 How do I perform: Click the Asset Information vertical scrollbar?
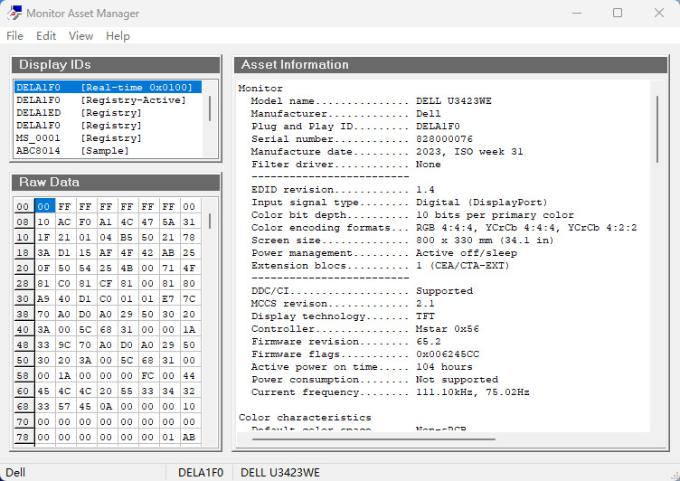click(x=658, y=130)
